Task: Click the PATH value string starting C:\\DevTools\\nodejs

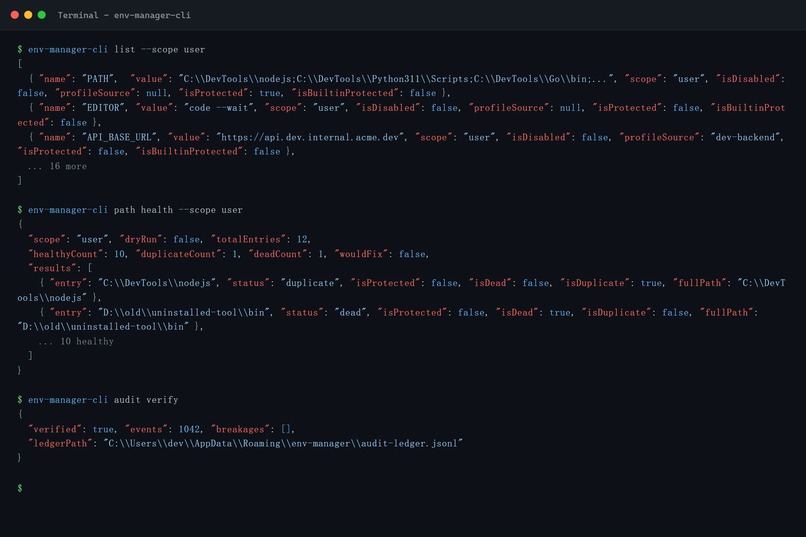Action: 397,79
